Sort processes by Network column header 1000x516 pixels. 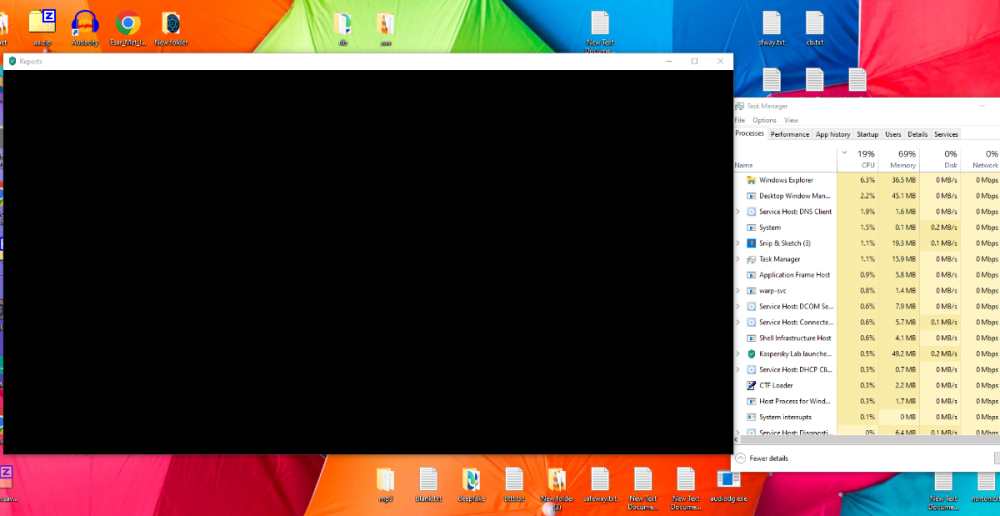[x=981, y=159]
